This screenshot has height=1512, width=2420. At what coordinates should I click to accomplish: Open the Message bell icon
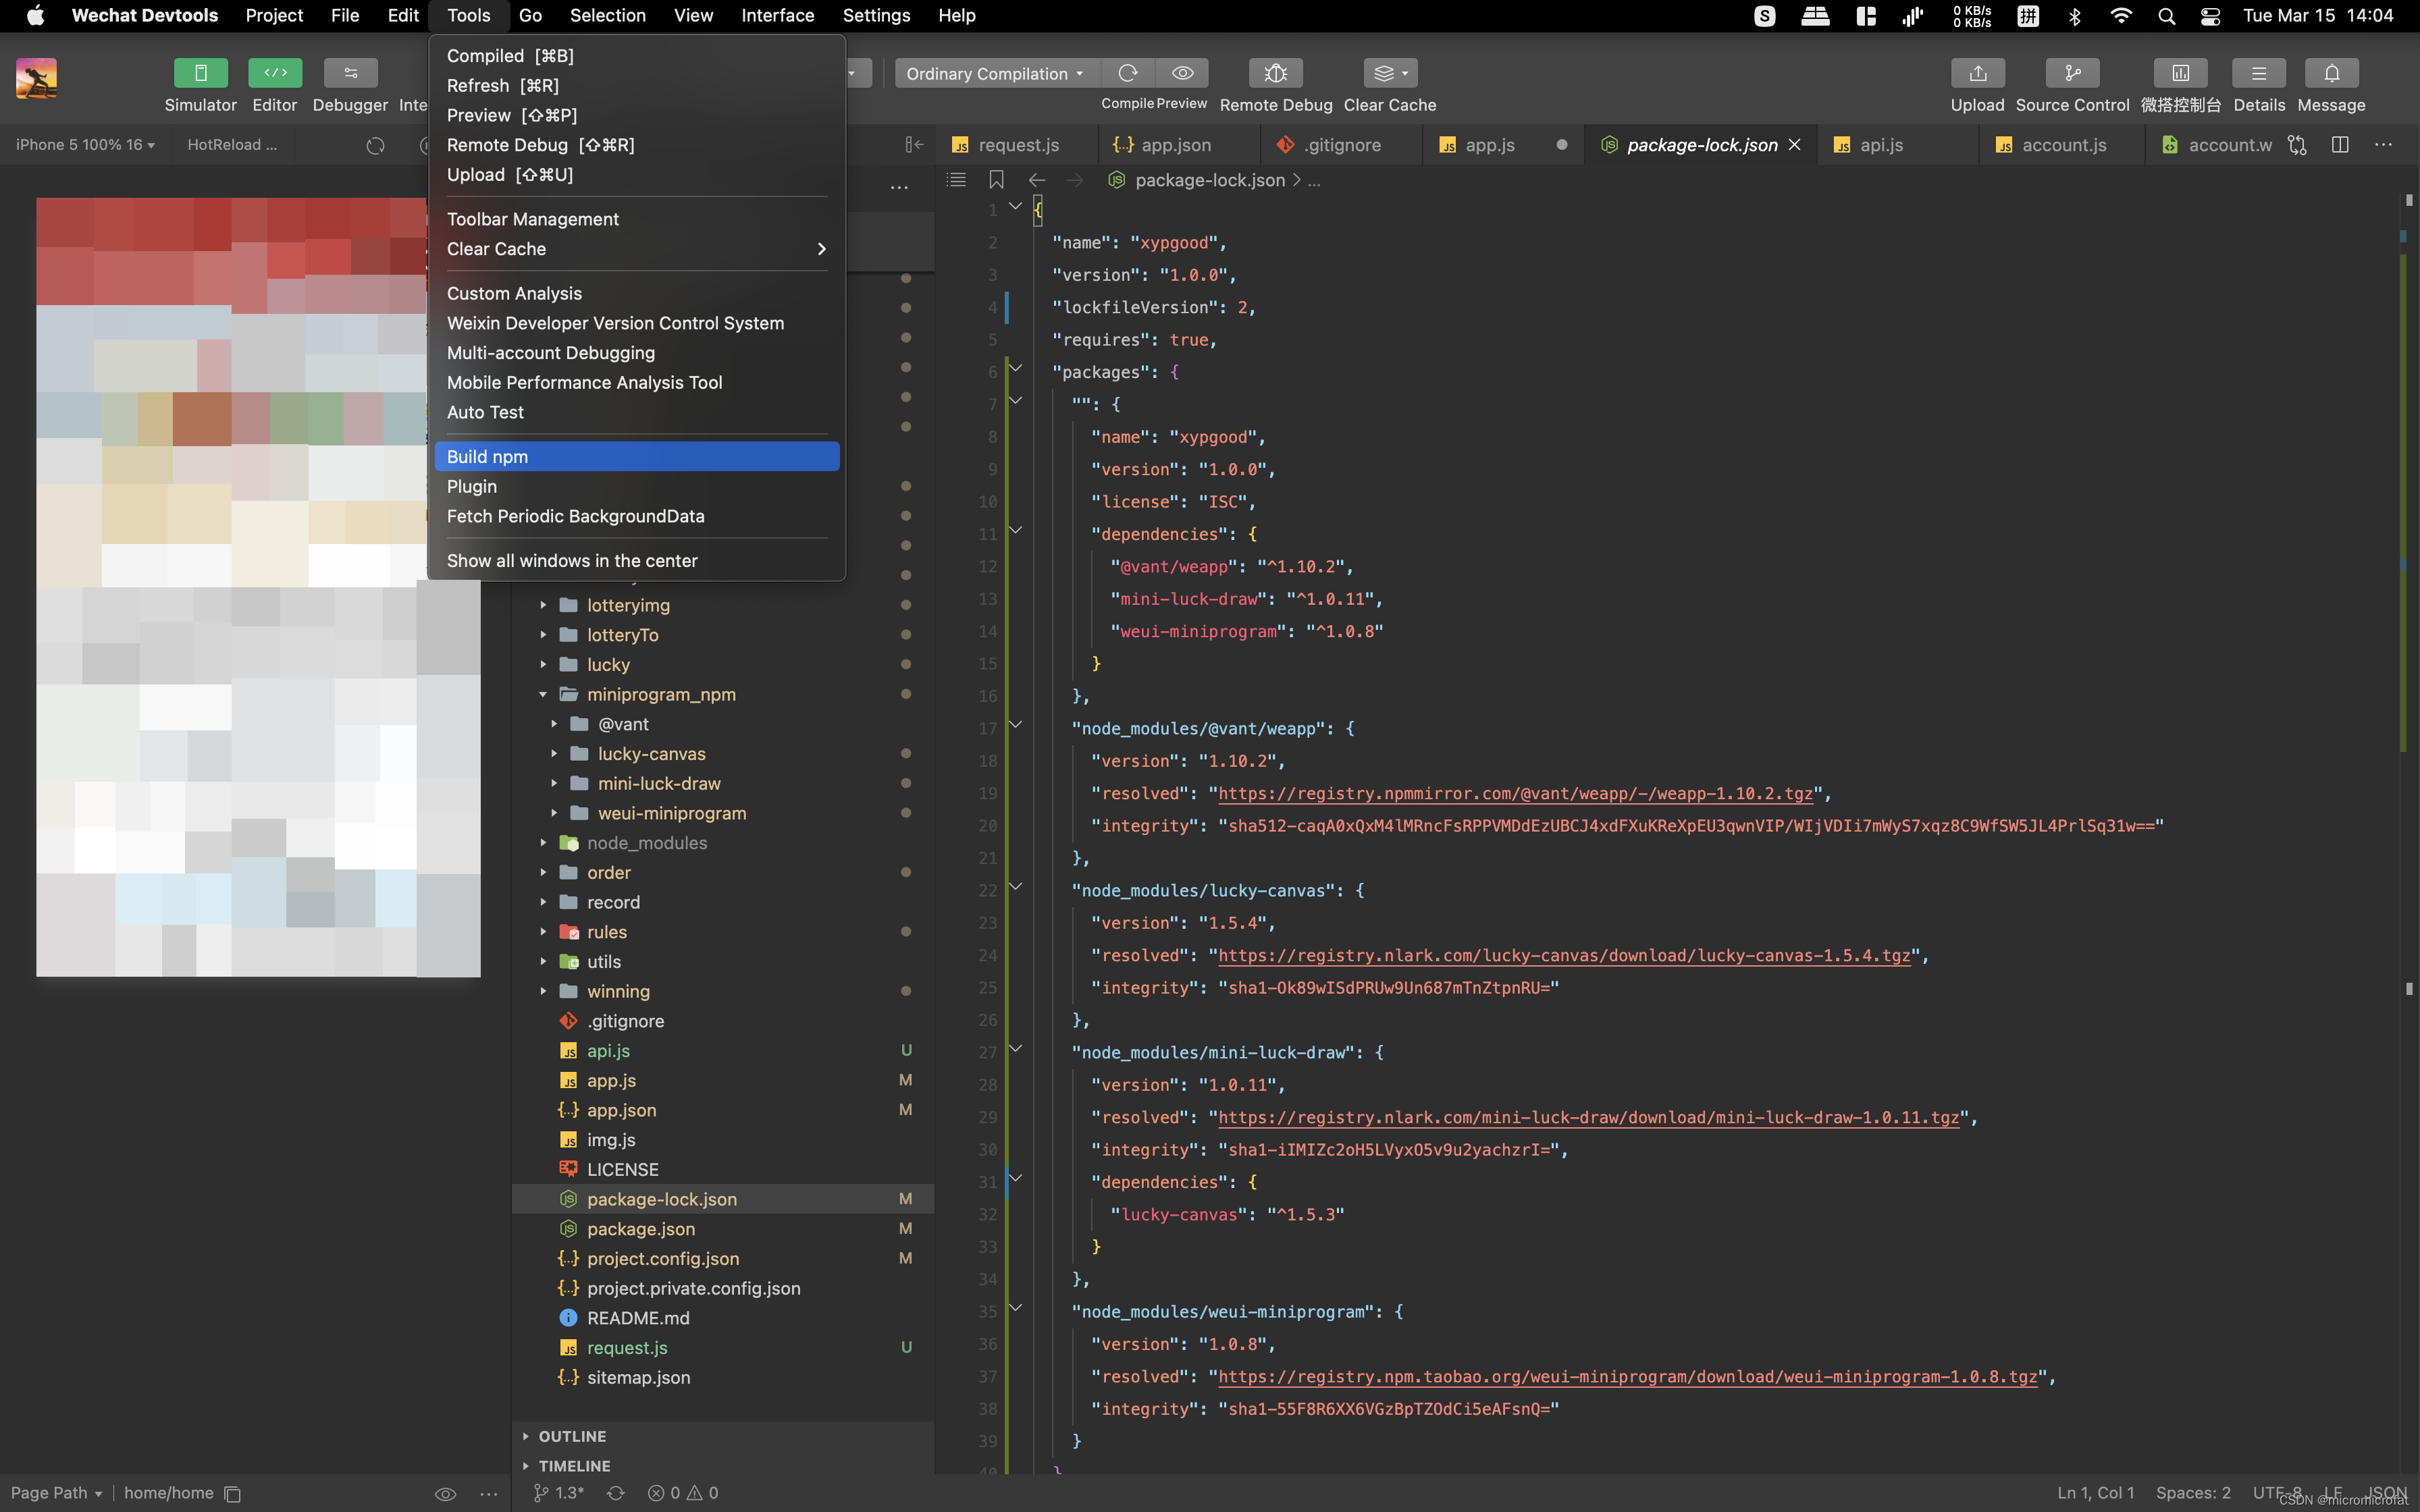(2331, 73)
